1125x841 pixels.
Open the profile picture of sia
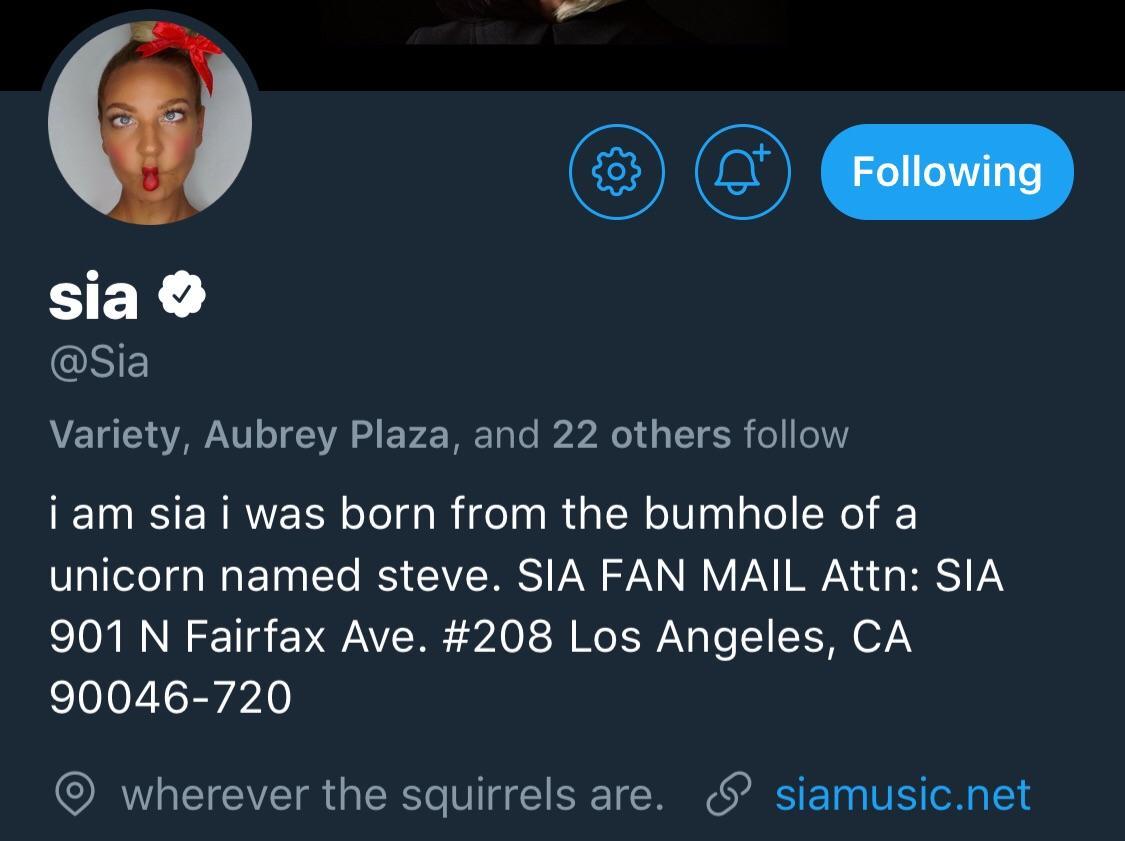[x=150, y=120]
